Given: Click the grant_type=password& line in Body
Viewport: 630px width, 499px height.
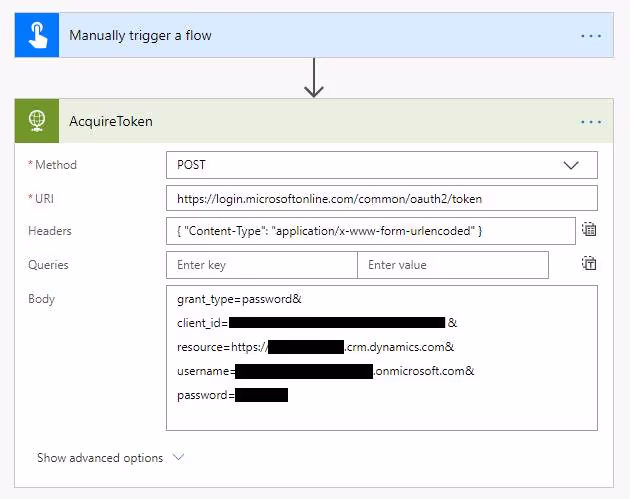Looking at the screenshot, I should click(x=239, y=299).
